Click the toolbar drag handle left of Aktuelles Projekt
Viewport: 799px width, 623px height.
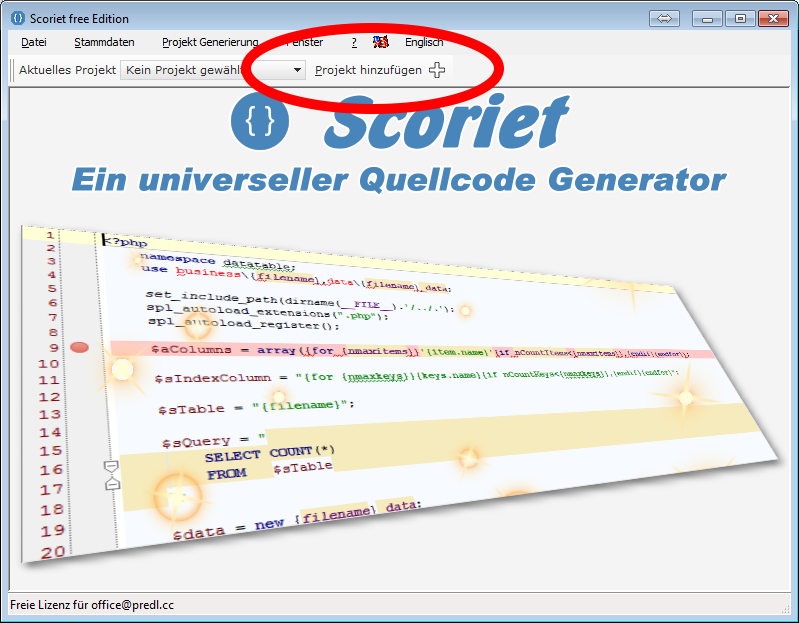pos(12,70)
